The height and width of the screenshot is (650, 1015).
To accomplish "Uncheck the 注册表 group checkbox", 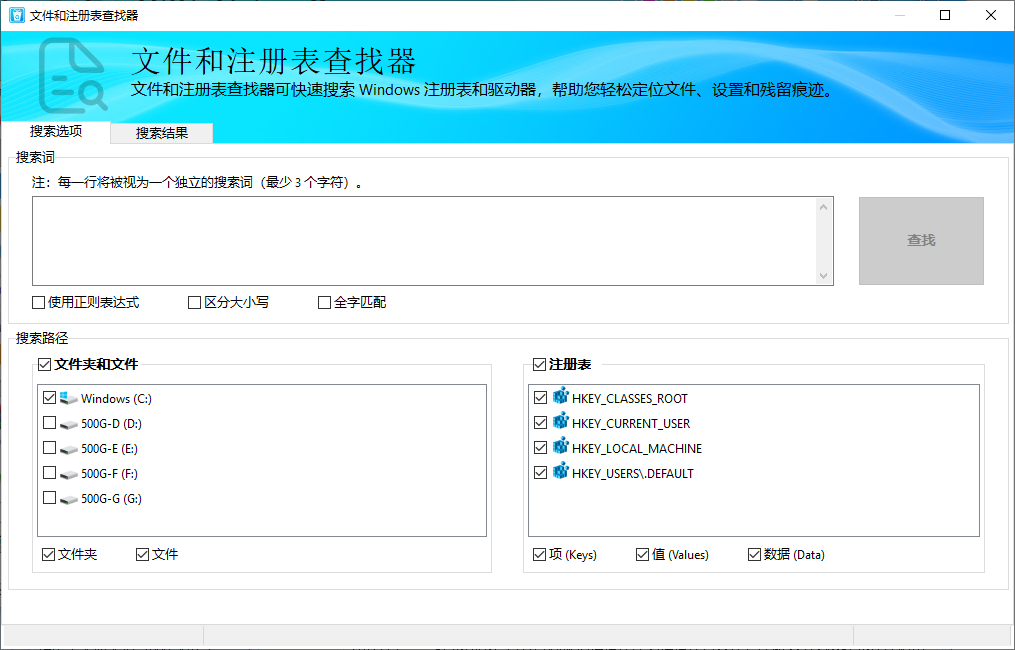I will [540, 365].
